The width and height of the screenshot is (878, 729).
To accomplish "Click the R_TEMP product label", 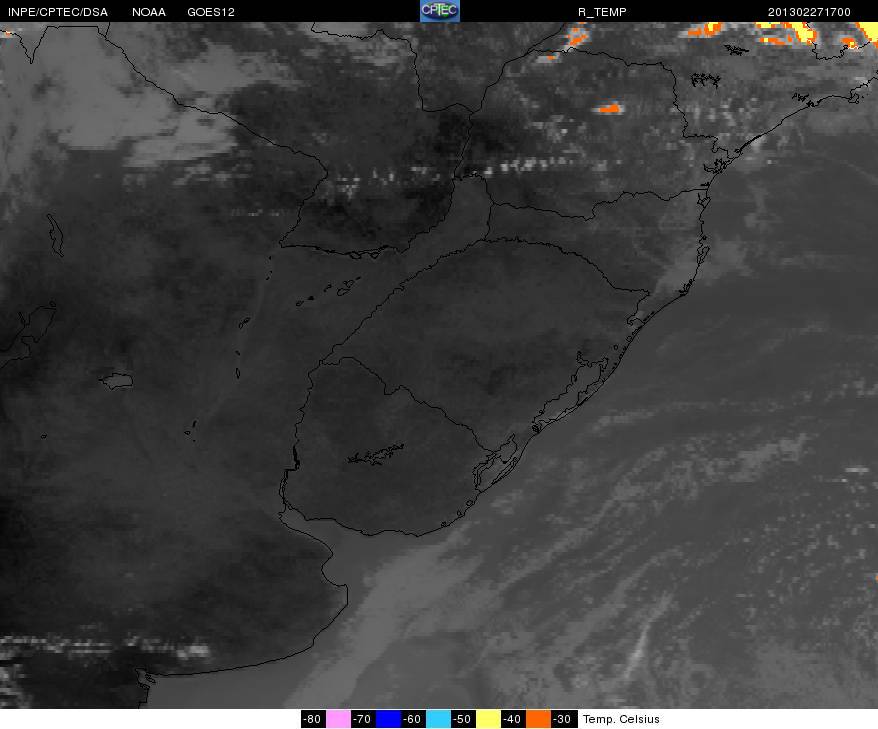I will [x=602, y=12].
